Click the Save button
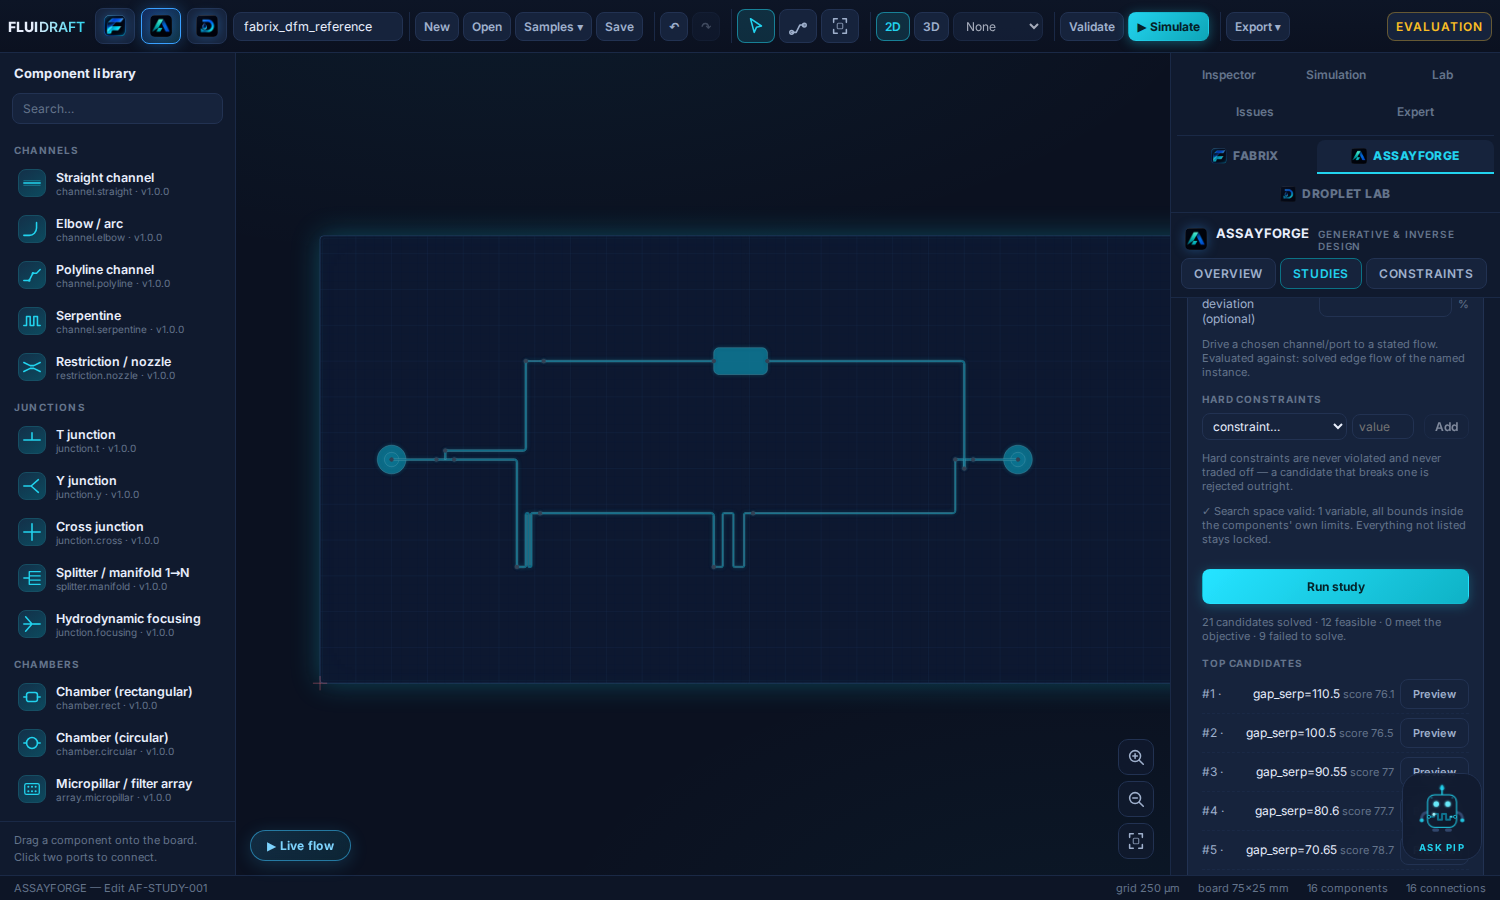 coord(619,27)
